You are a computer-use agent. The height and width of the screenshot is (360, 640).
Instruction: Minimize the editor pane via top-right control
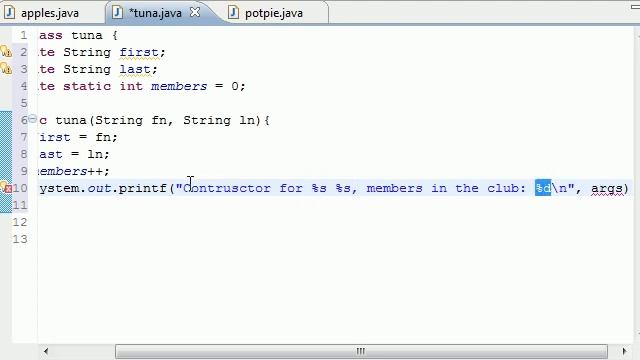pyautogui.click(x=635, y=7)
